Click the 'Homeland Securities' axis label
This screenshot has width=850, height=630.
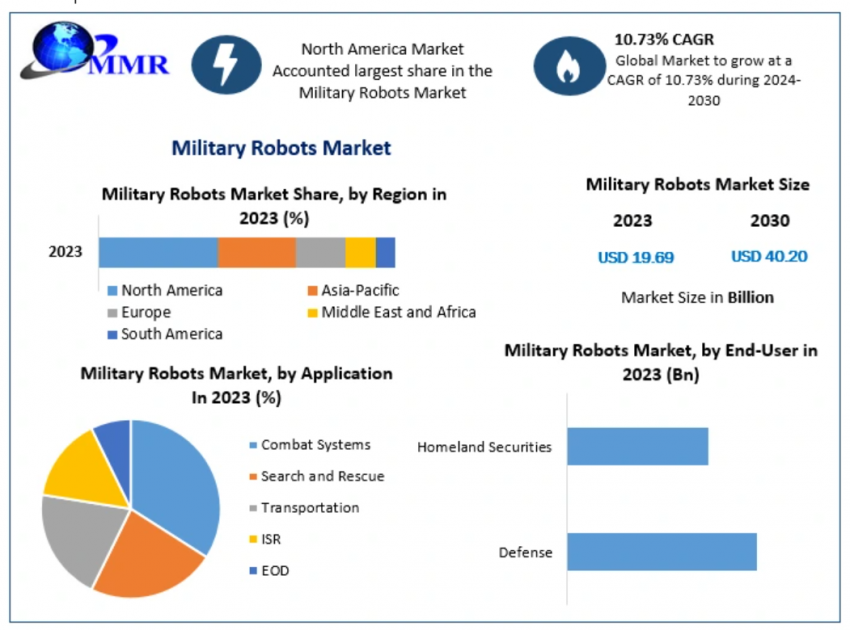coord(484,447)
